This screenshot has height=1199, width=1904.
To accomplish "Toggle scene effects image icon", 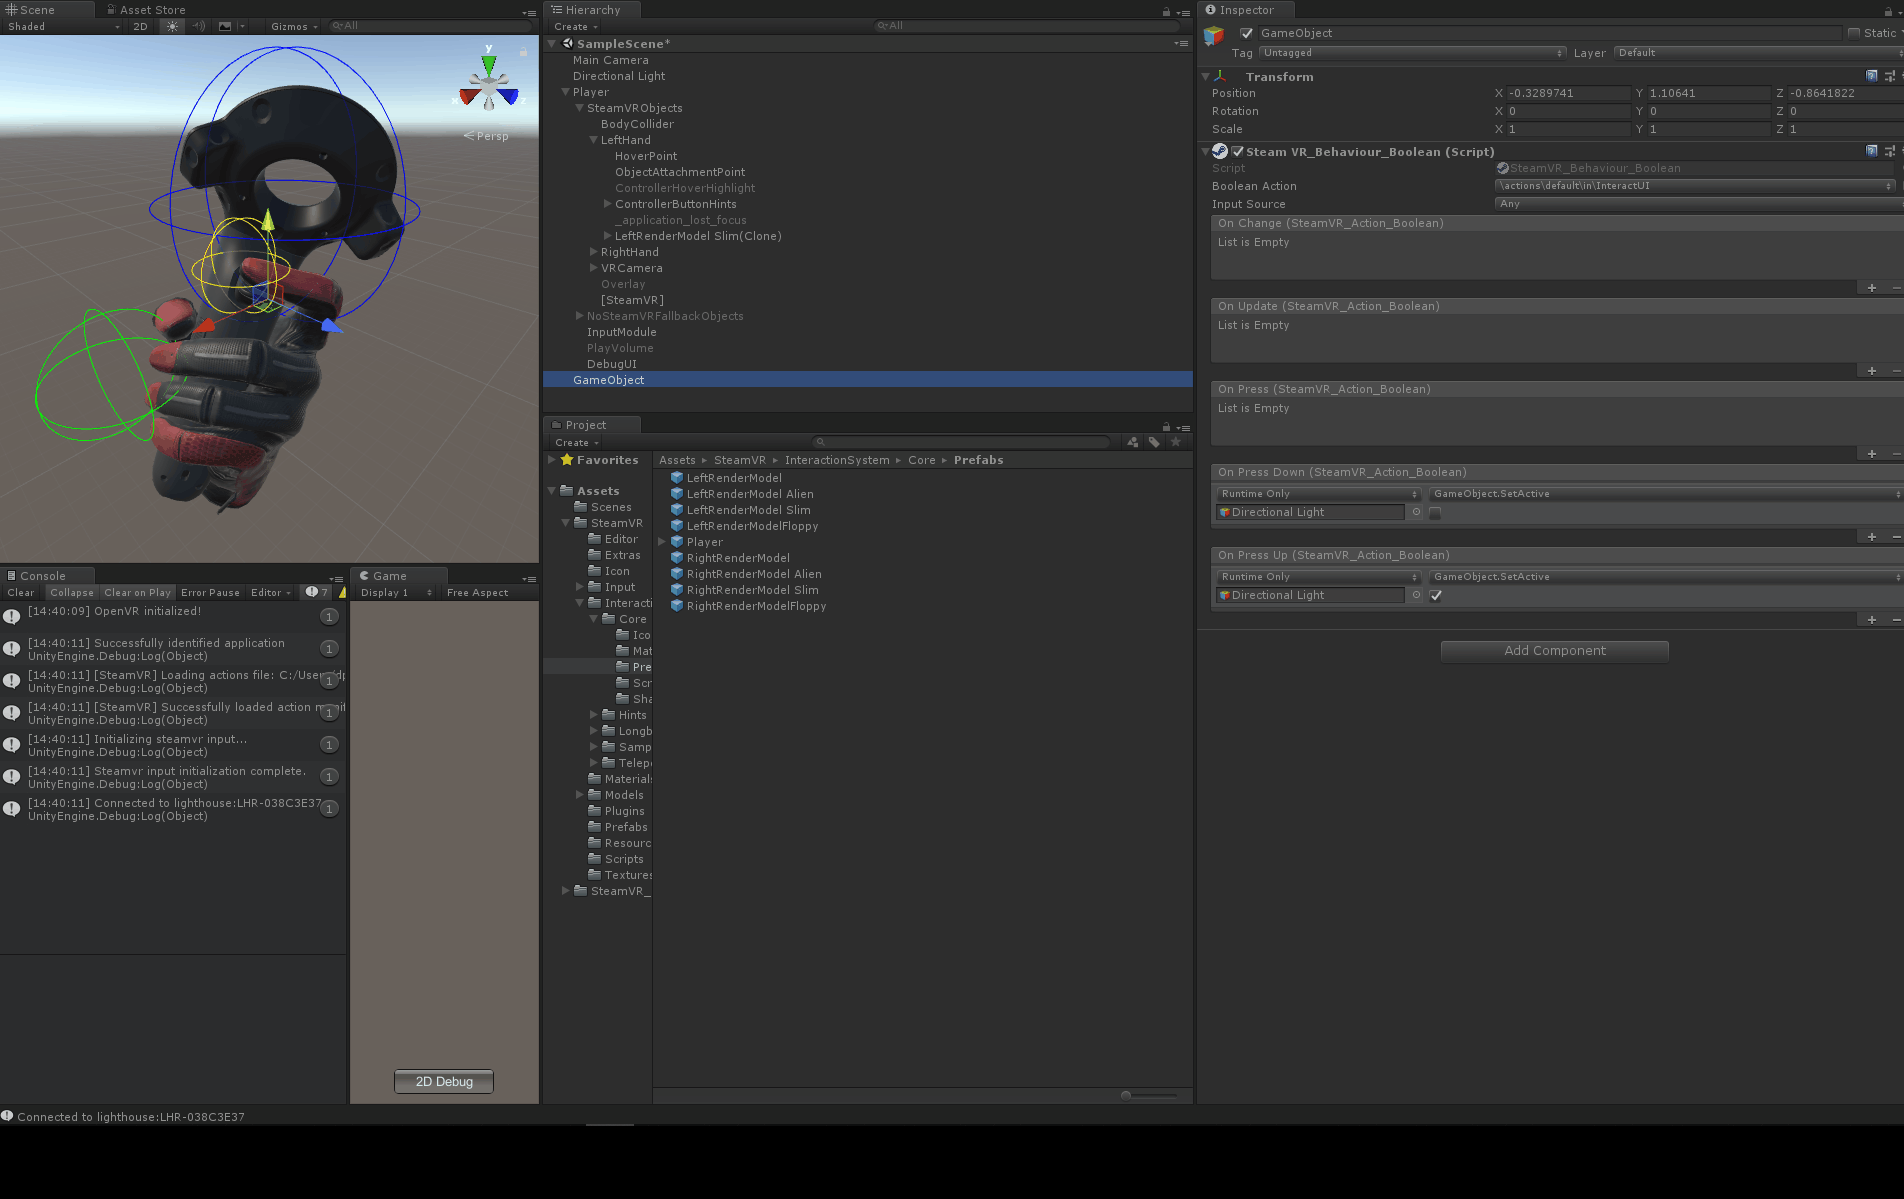I will pyautogui.click(x=225, y=27).
